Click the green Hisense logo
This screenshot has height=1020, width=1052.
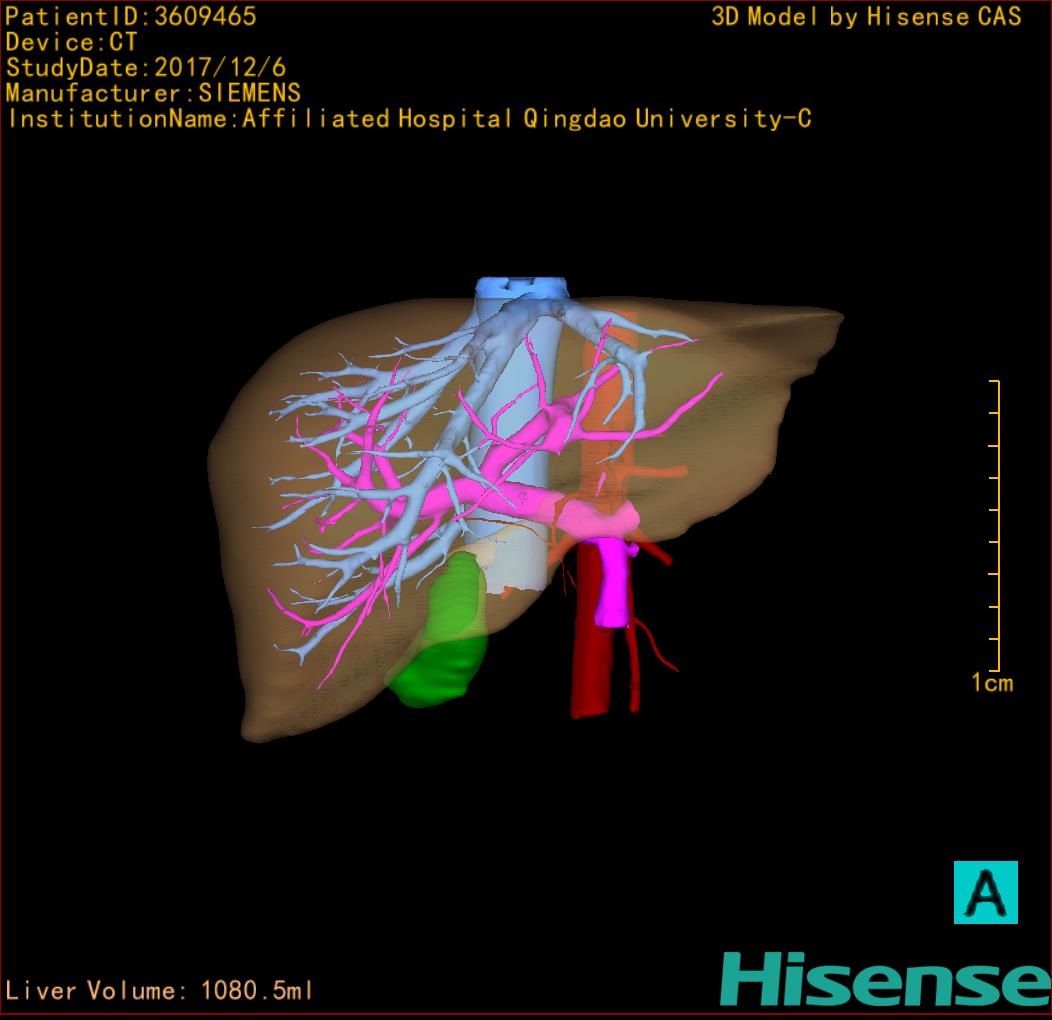tap(885, 978)
